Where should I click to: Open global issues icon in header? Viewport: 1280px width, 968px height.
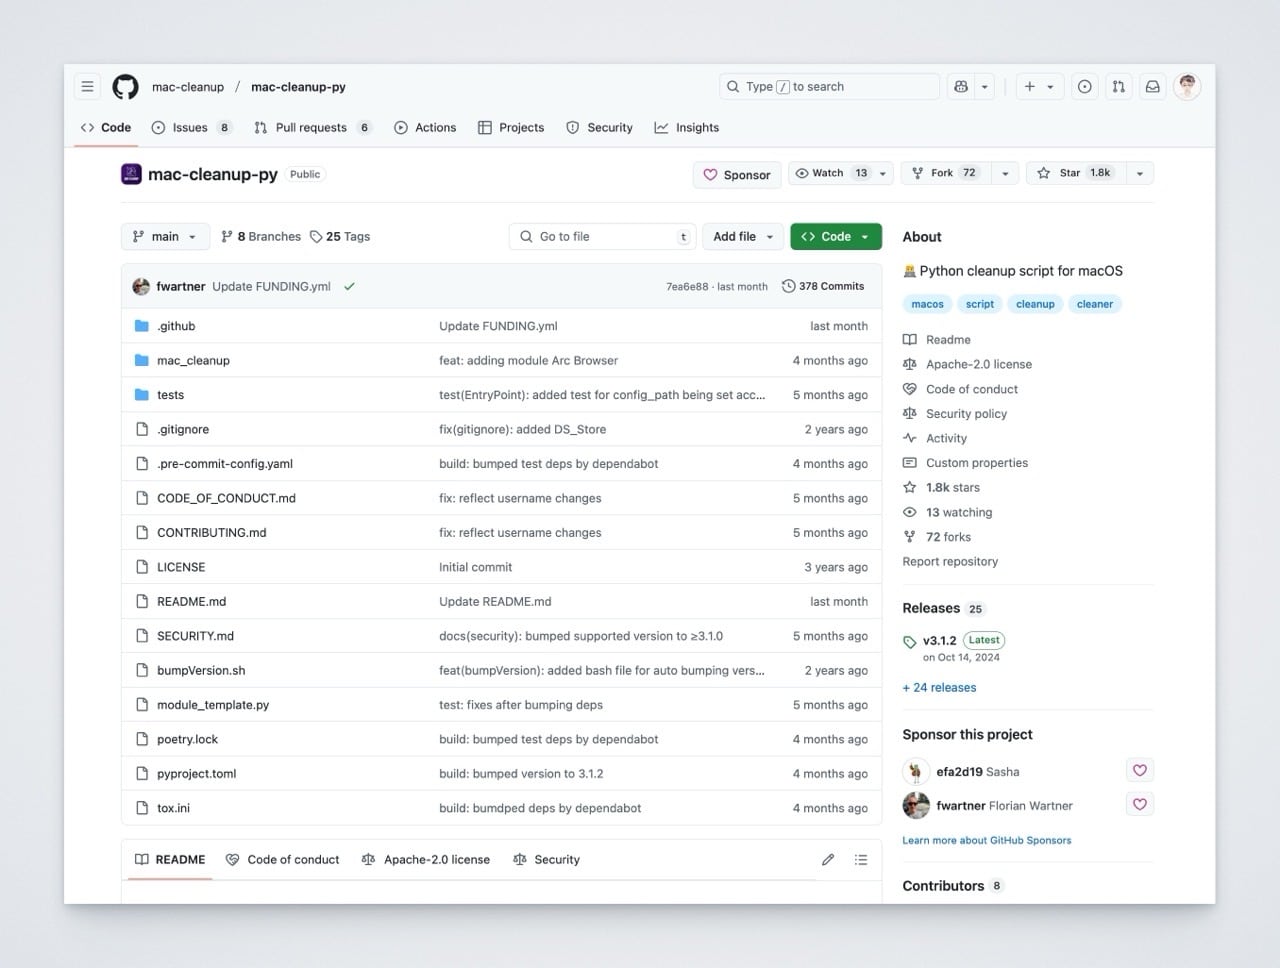click(1085, 87)
